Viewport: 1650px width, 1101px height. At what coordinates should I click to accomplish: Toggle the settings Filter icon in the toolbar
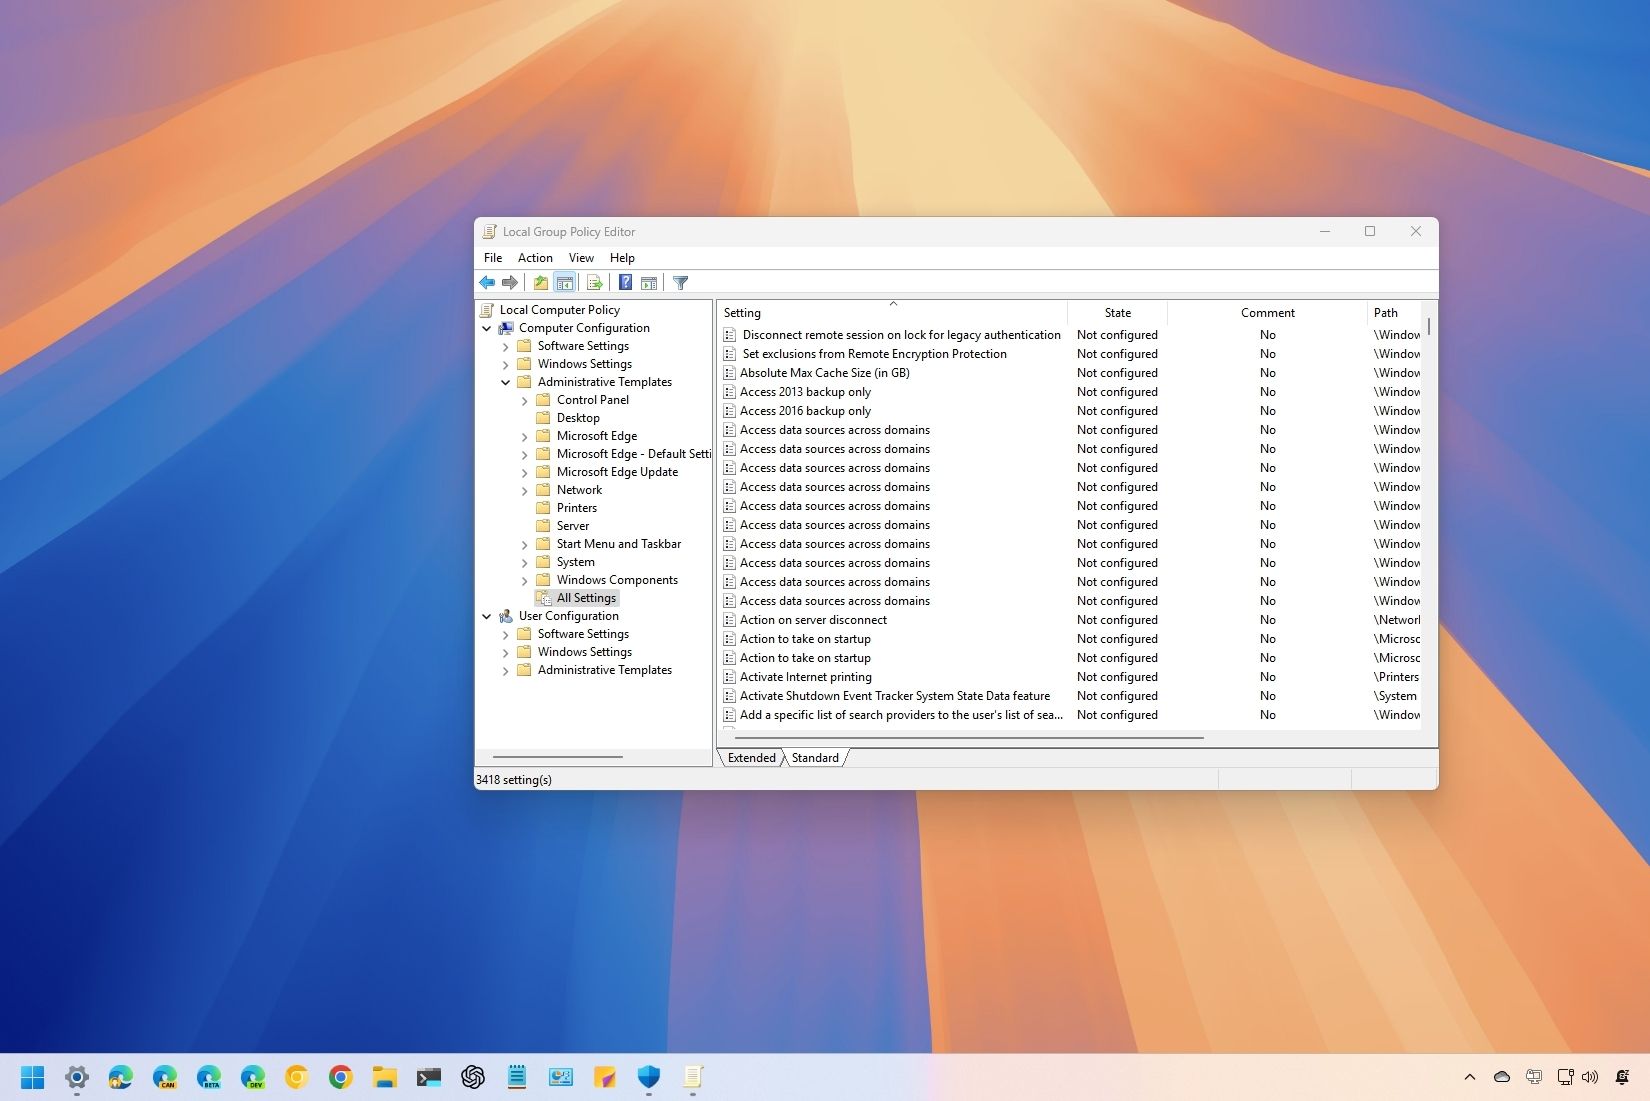tap(680, 282)
